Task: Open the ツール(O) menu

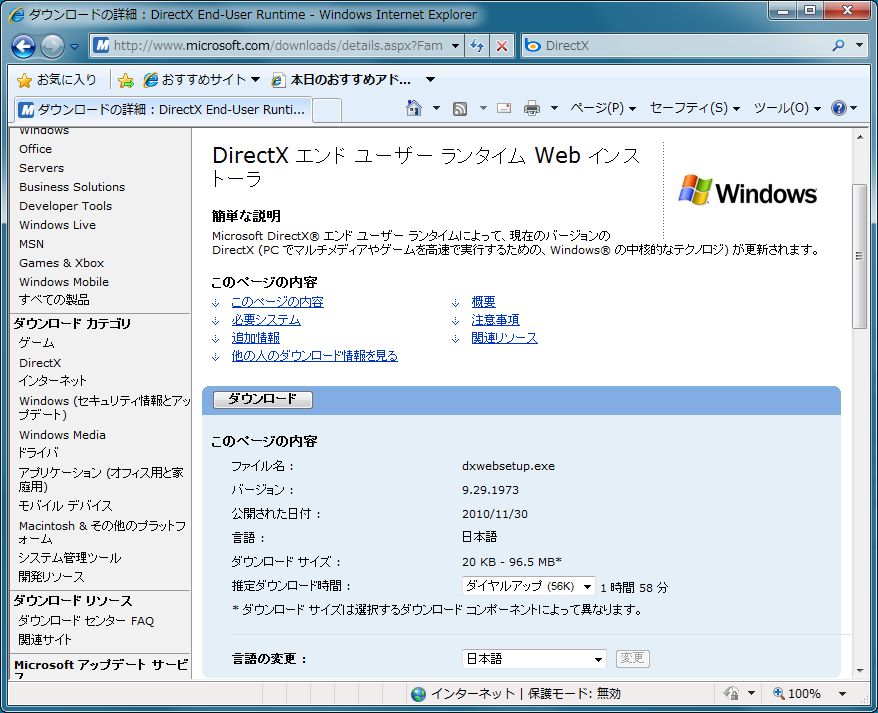Action: pyautogui.click(x=787, y=108)
